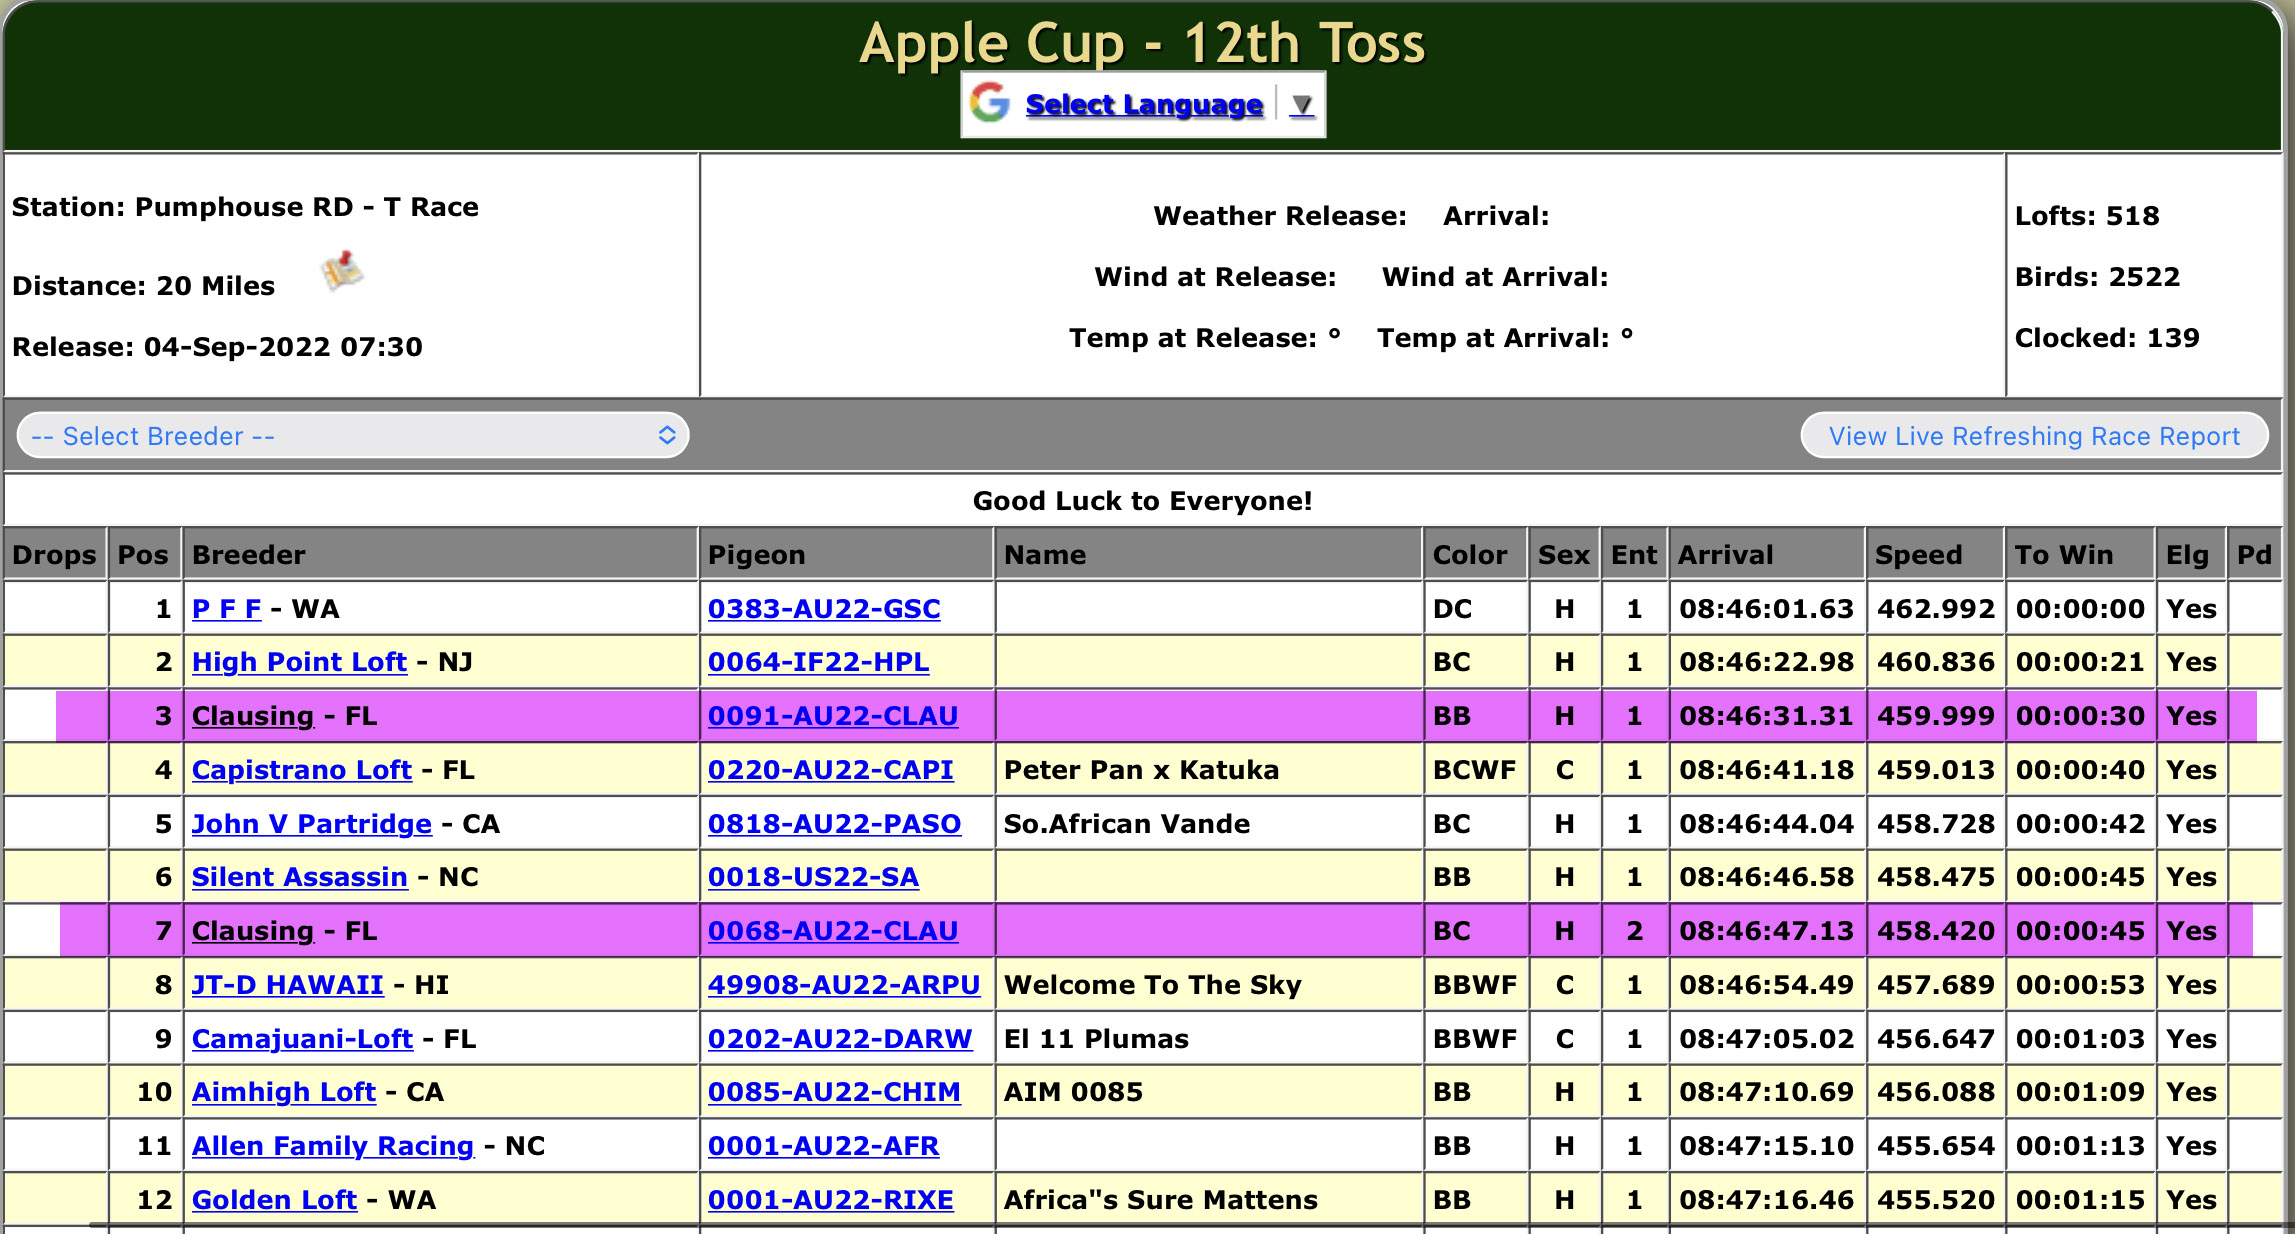Open pigeon 0091-AU22-CLAU in highlighted row
This screenshot has width=2295, height=1234.
point(832,716)
